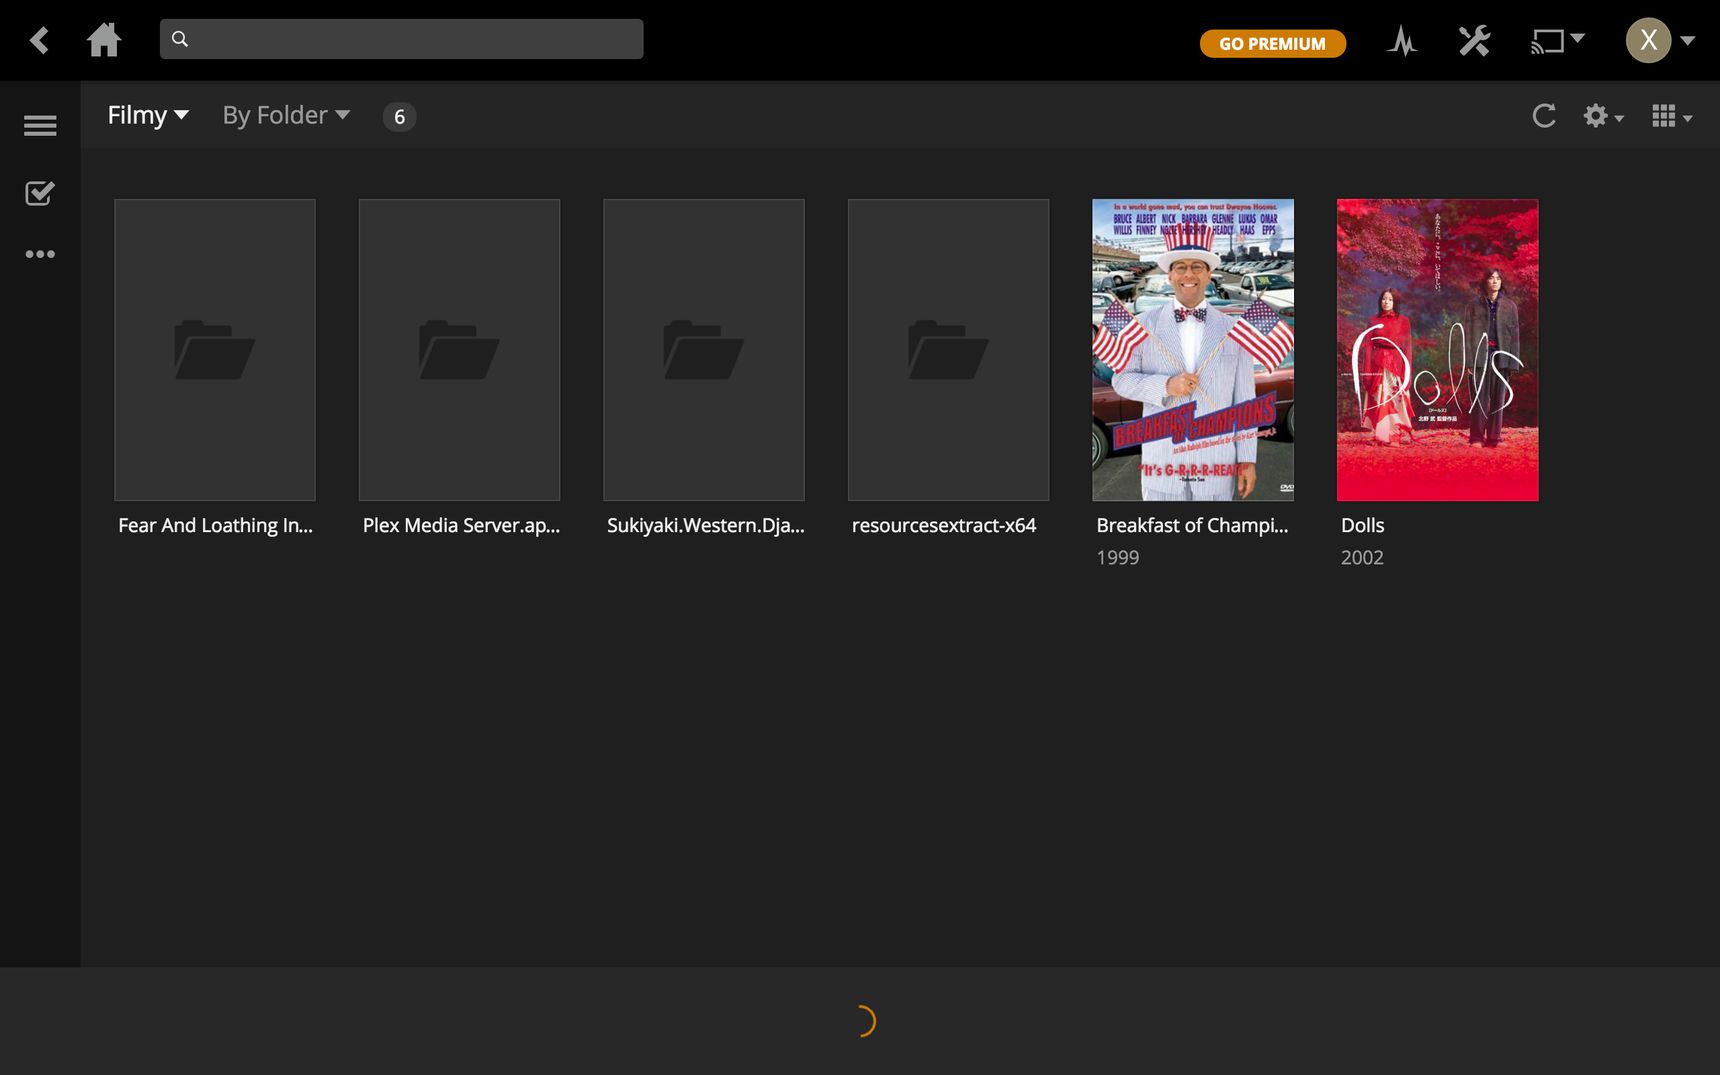Toggle the sidebar hamburger menu
Image resolution: width=1720 pixels, height=1075 pixels.
coord(40,126)
